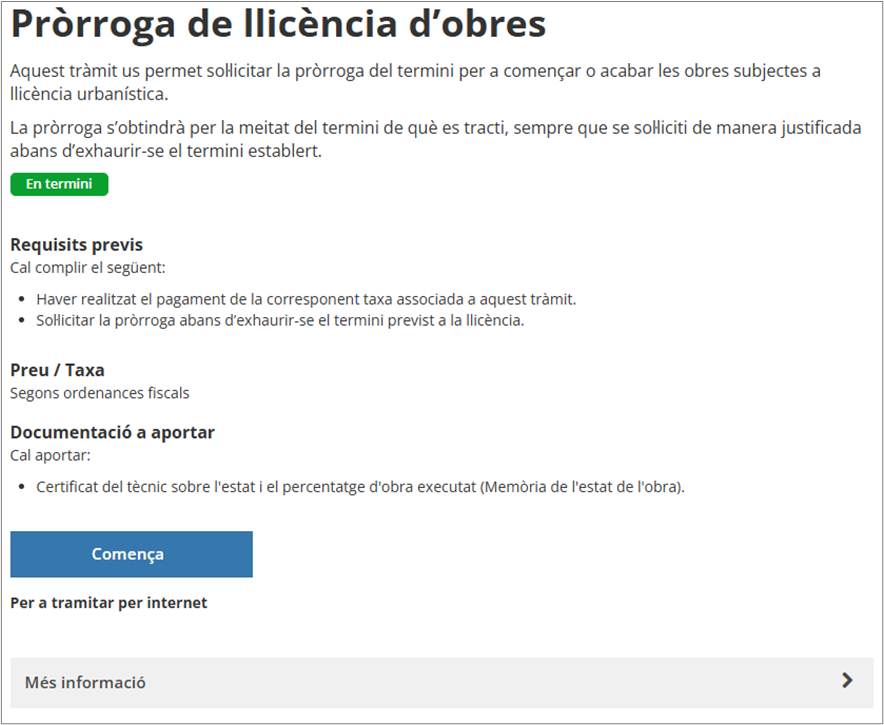This screenshot has width=884, height=725.
Task: Click the Cal complir el següent text
Action: click(87, 268)
